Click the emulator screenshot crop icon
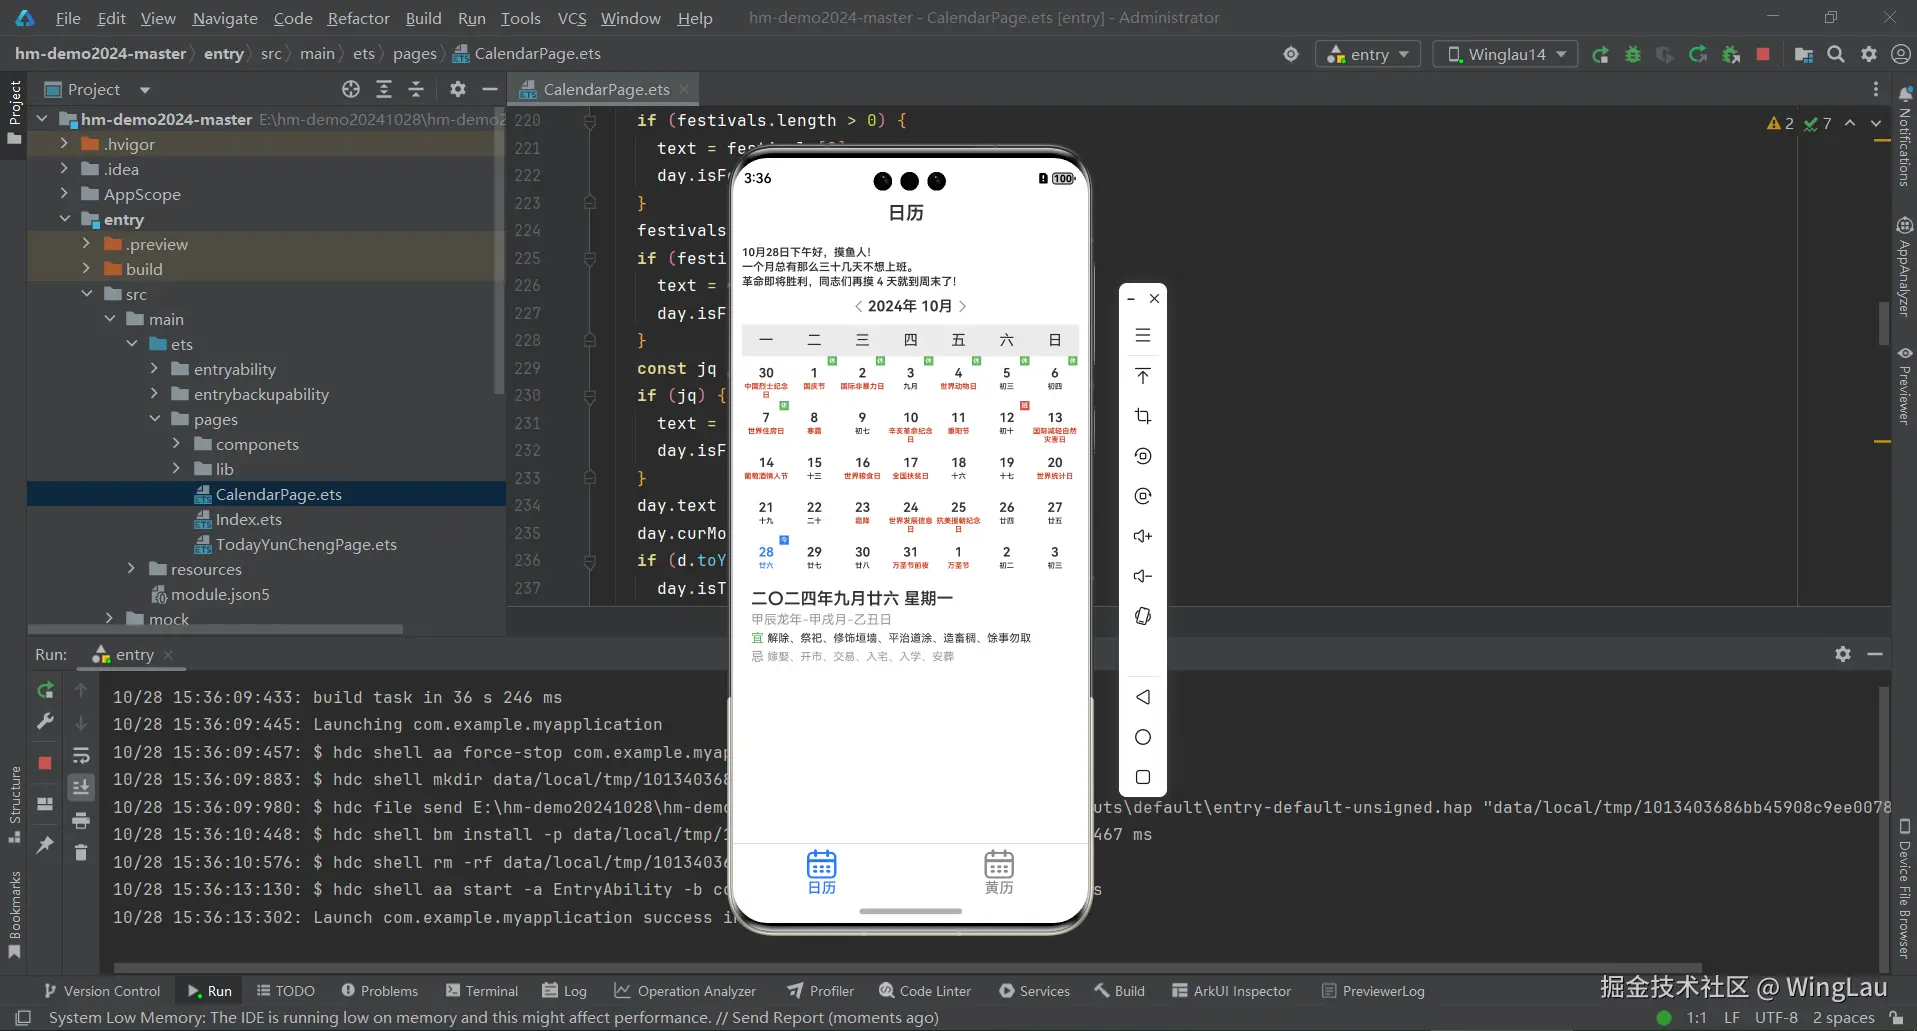The height and width of the screenshot is (1031, 1917). click(1143, 416)
